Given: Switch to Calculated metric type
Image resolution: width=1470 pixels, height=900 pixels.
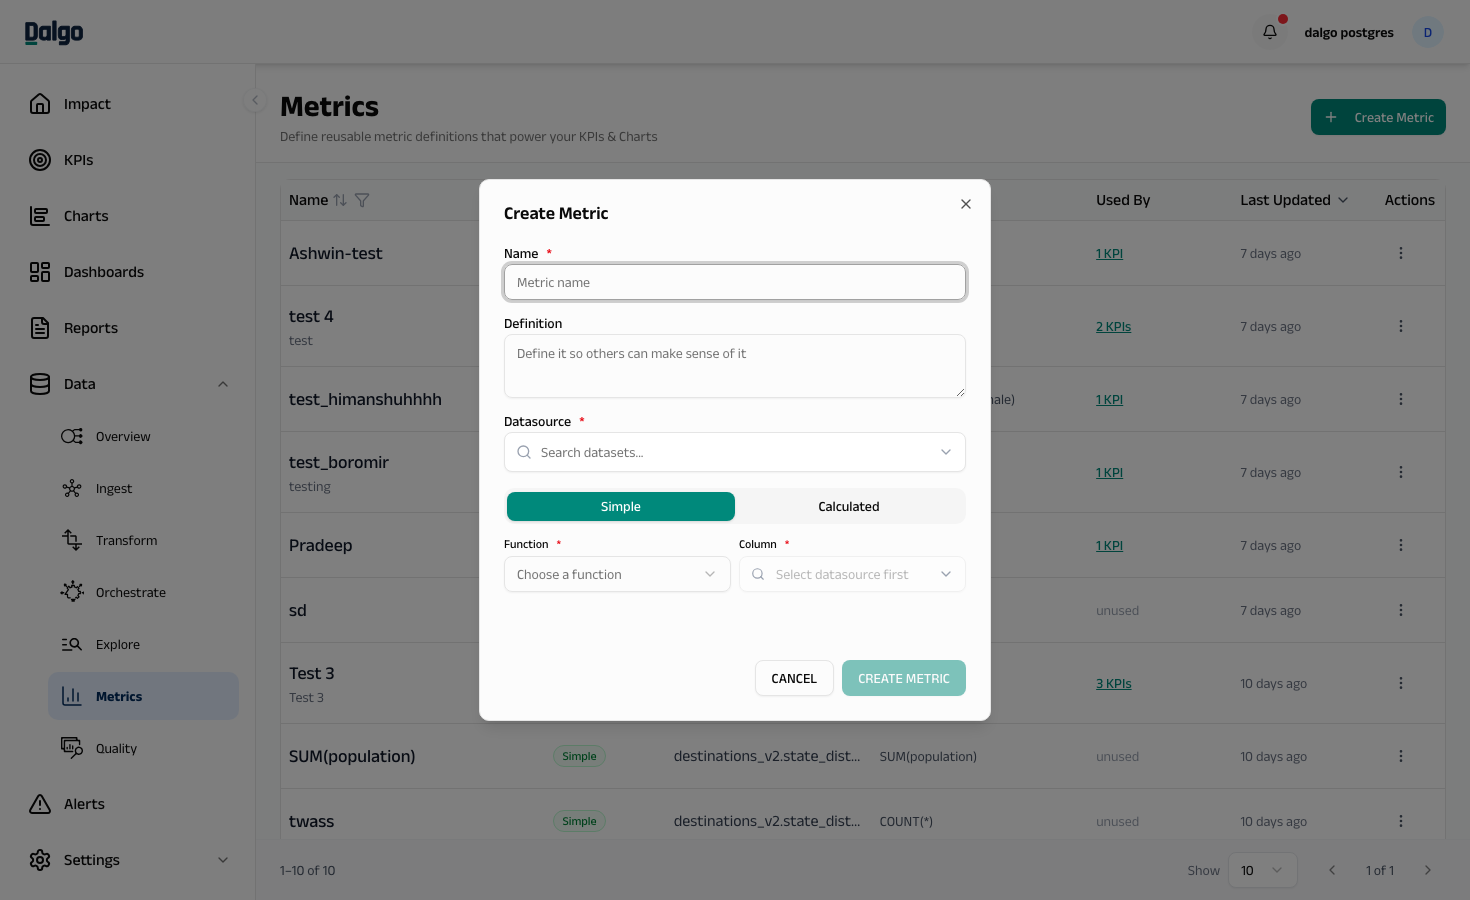Looking at the screenshot, I should [x=849, y=507].
